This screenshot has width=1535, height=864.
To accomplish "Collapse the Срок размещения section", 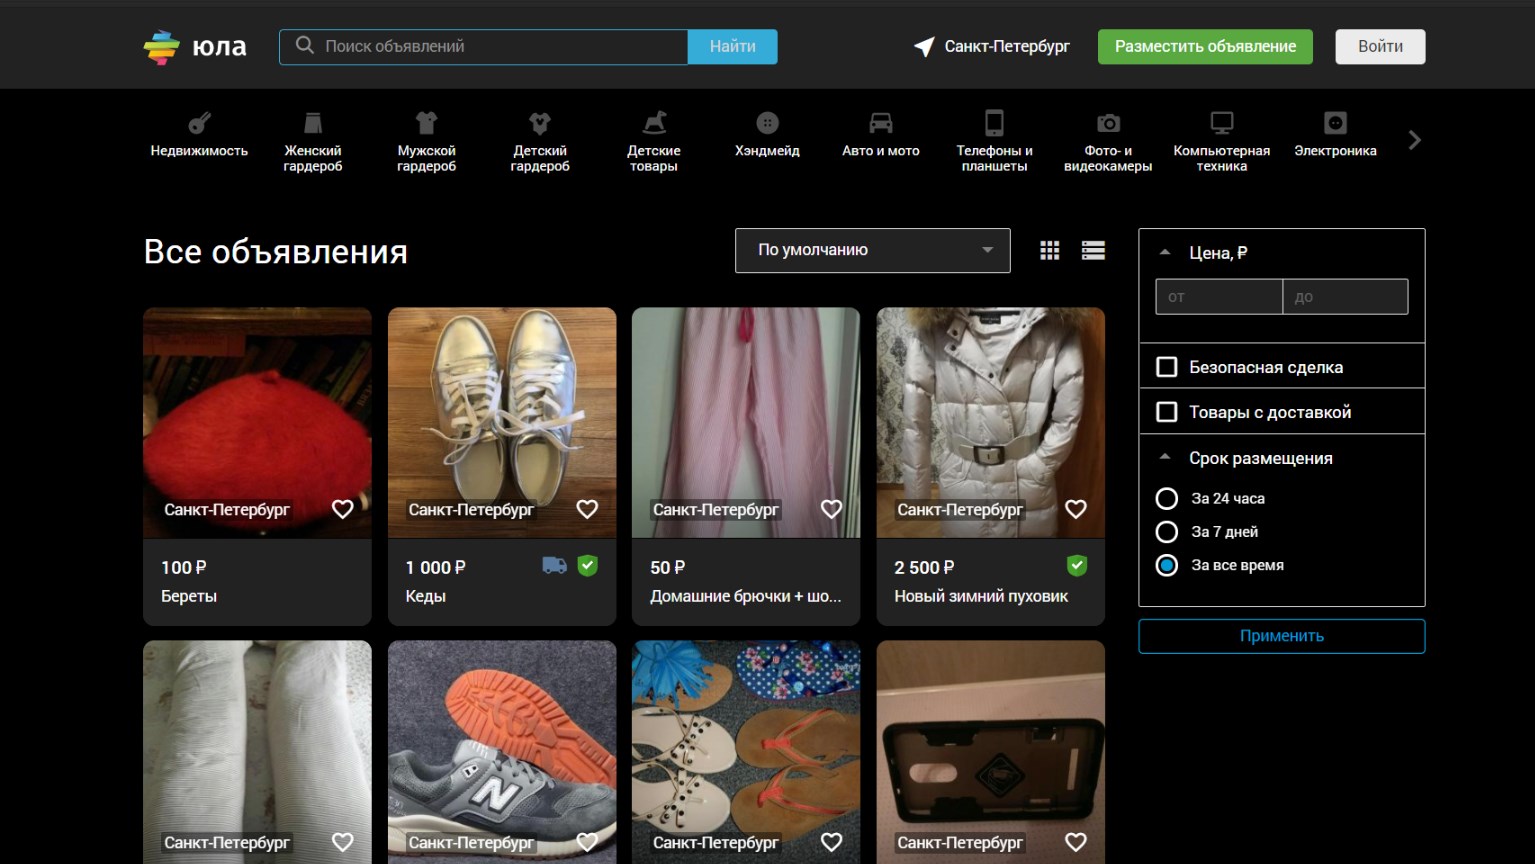I will 1164,458.
